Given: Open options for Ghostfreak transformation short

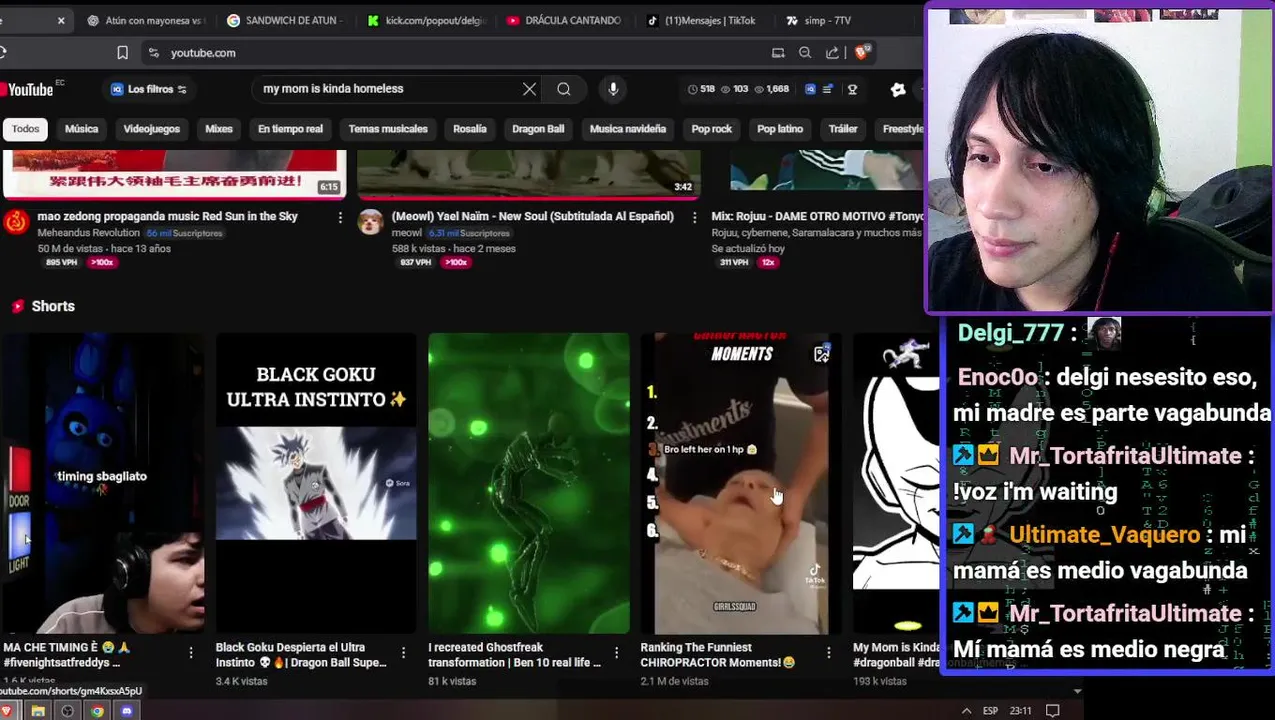Looking at the screenshot, I should point(616,652).
